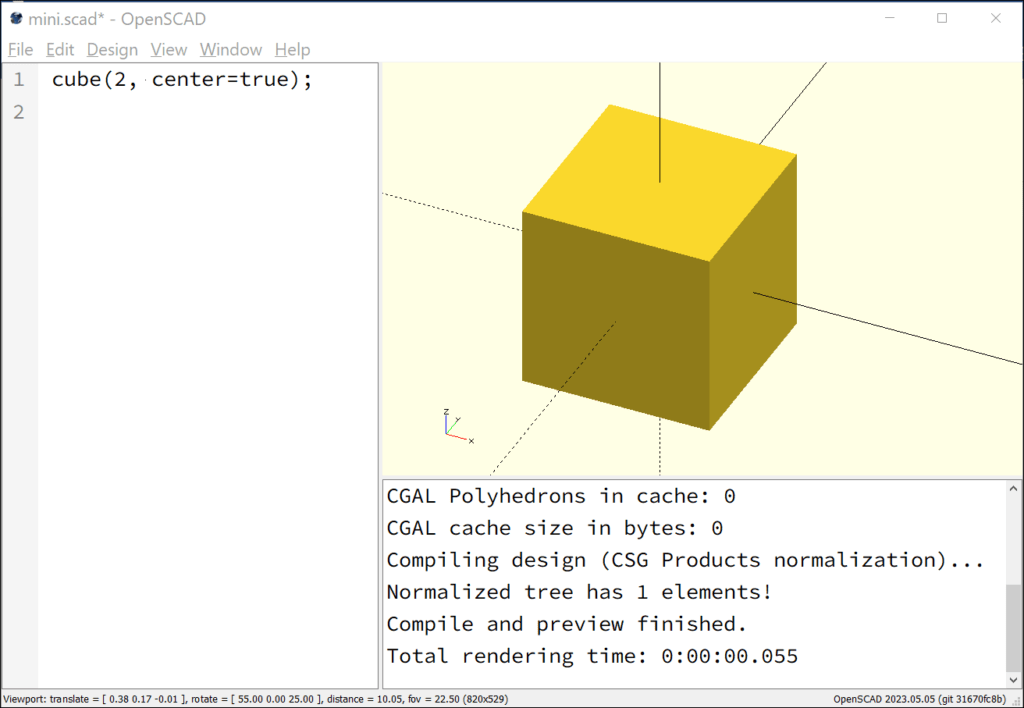Click the console scrollbar up arrow
The height and width of the screenshot is (708, 1024).
(x=1014, y=488)
